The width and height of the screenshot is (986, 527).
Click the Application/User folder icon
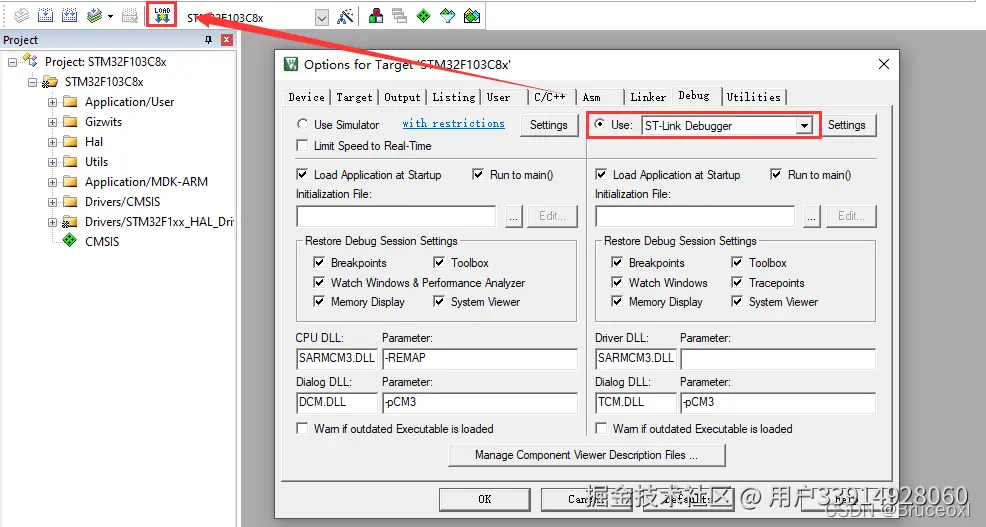click(x=70, y=101)
